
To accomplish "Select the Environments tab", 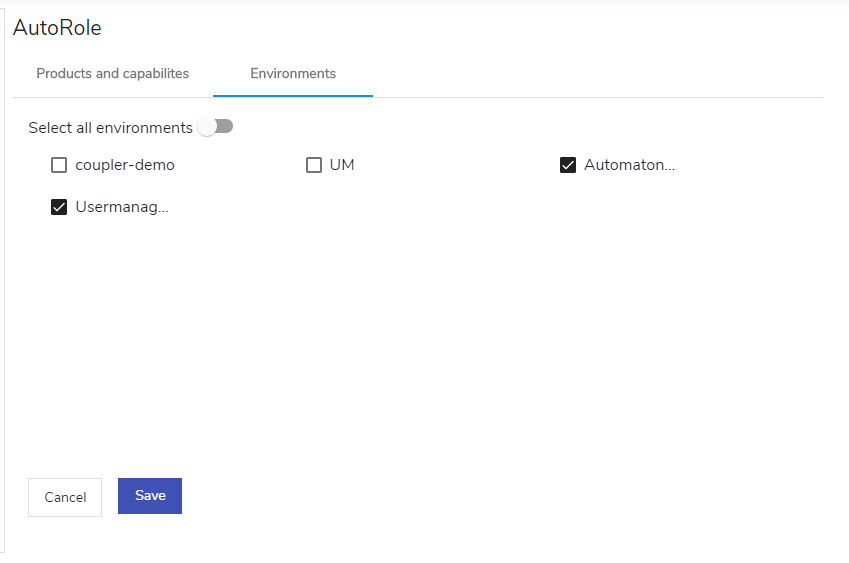I will click(293, 74).
